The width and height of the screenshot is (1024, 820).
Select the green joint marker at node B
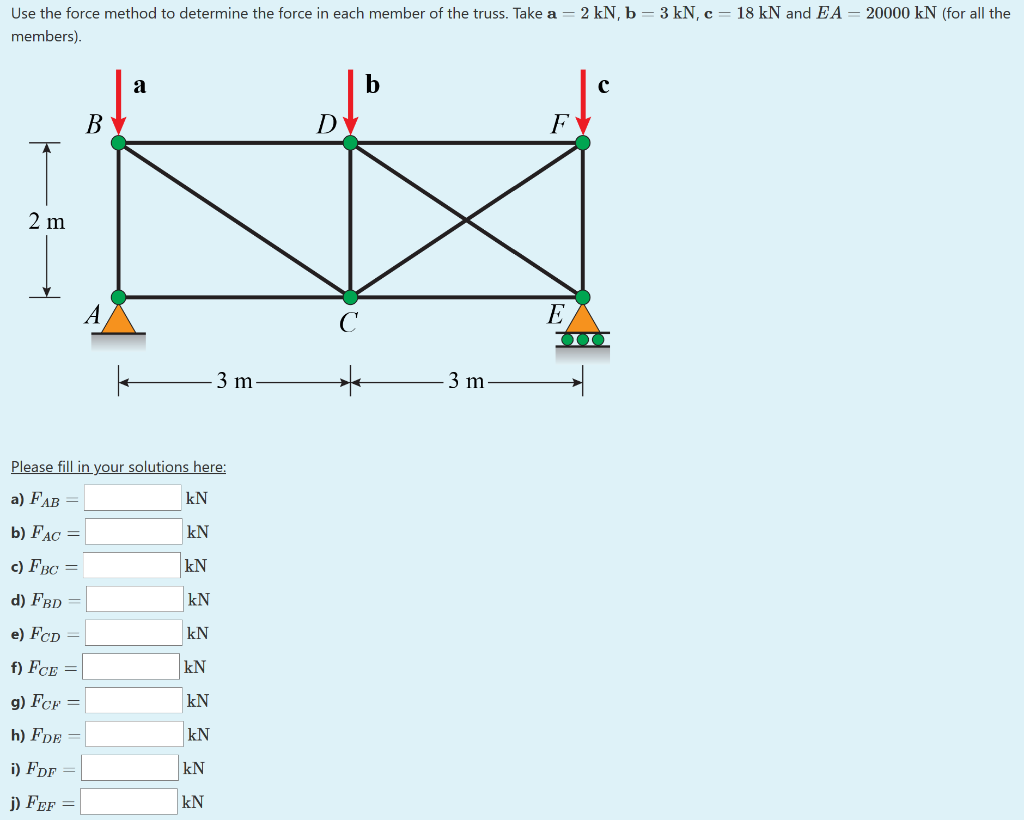click(x=119, y=143)
